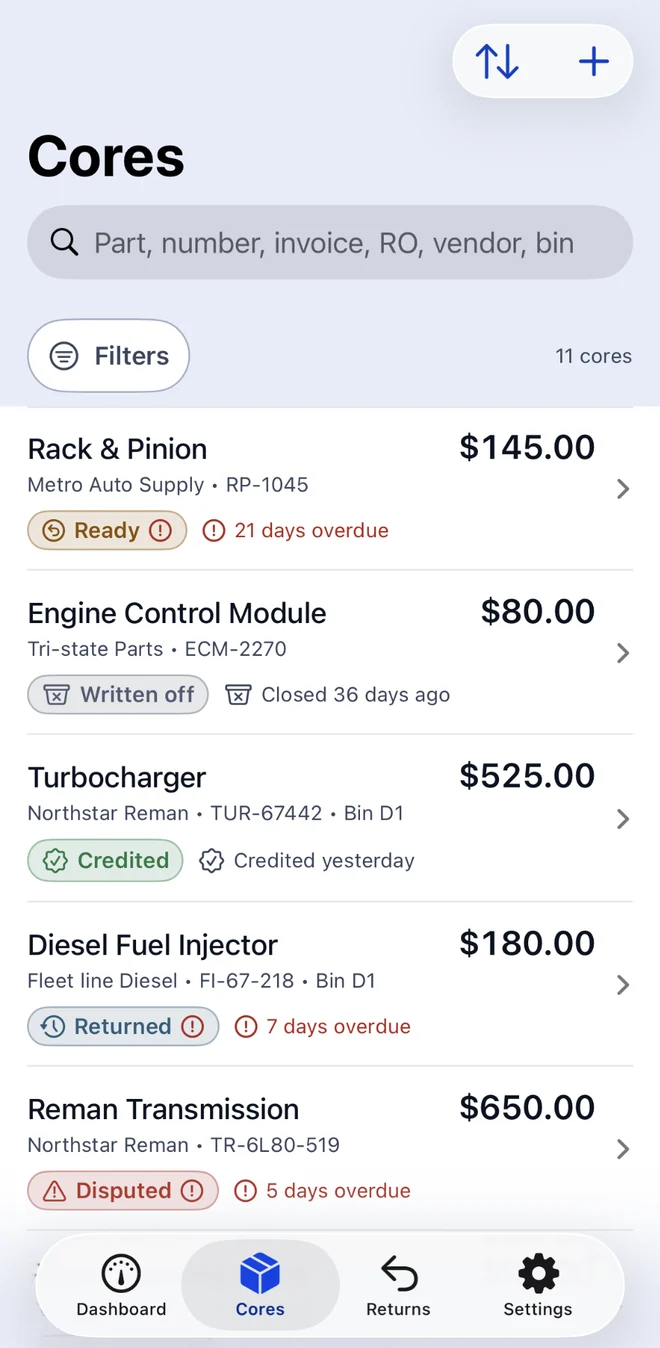Expand Engine Control Module chevron
Screen dimensions: 660x1348
[622, 653]
